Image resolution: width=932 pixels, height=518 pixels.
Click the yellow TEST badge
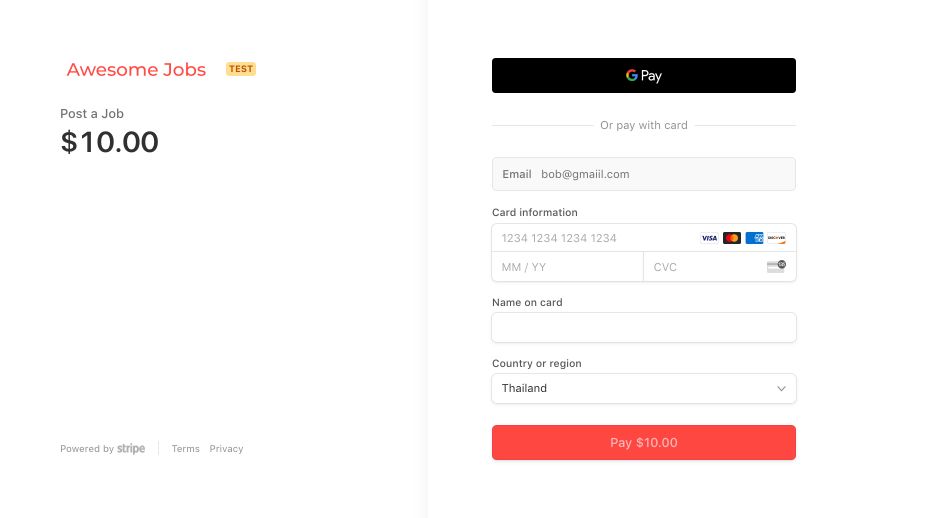coord(241,69)
